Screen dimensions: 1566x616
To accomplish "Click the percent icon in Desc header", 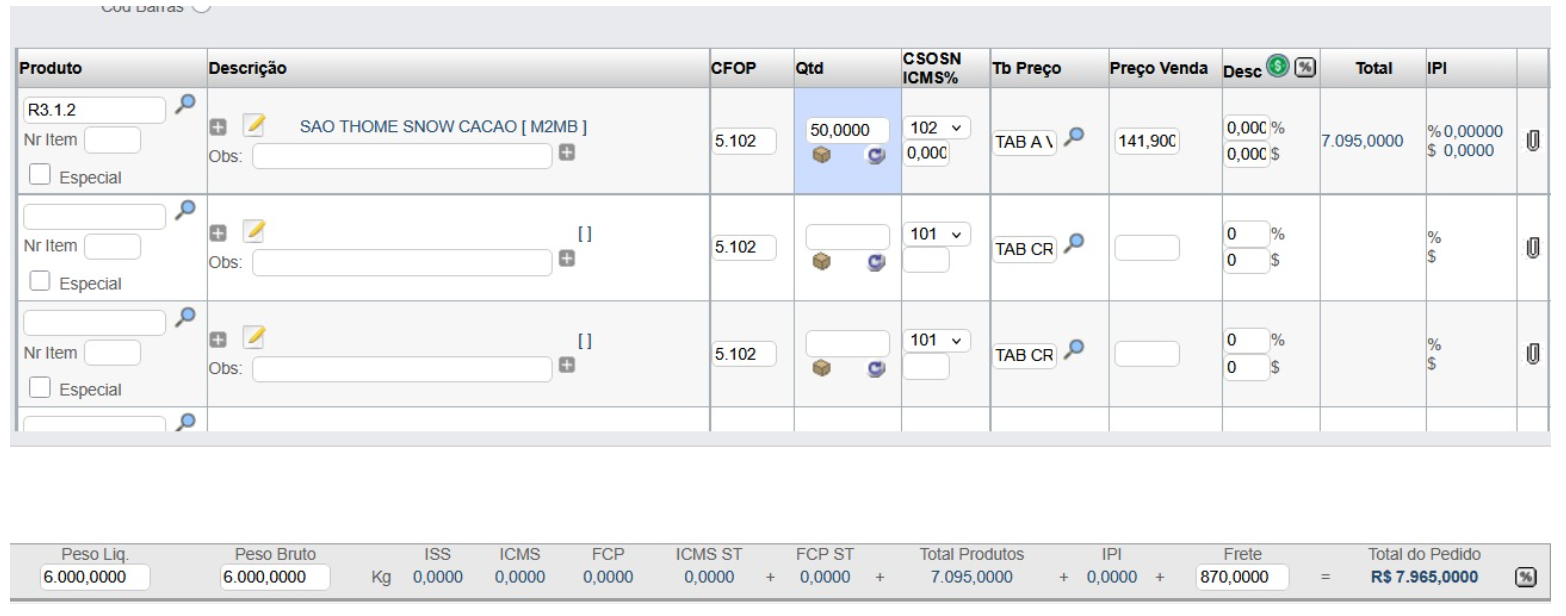I will point(1304,67).
